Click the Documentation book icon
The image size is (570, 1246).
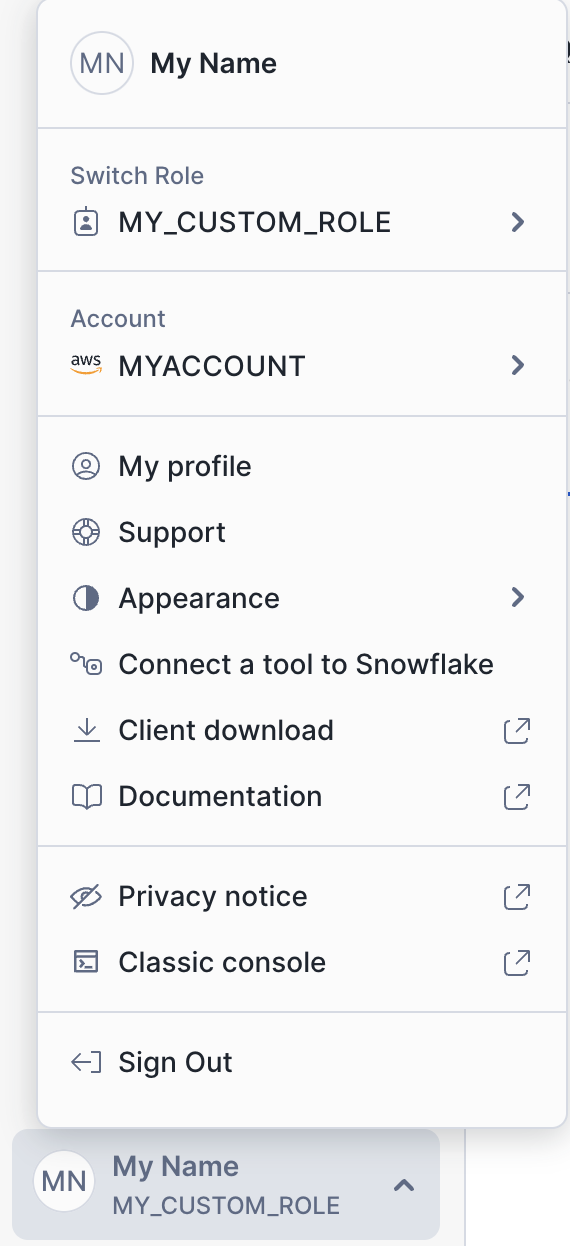87,796
